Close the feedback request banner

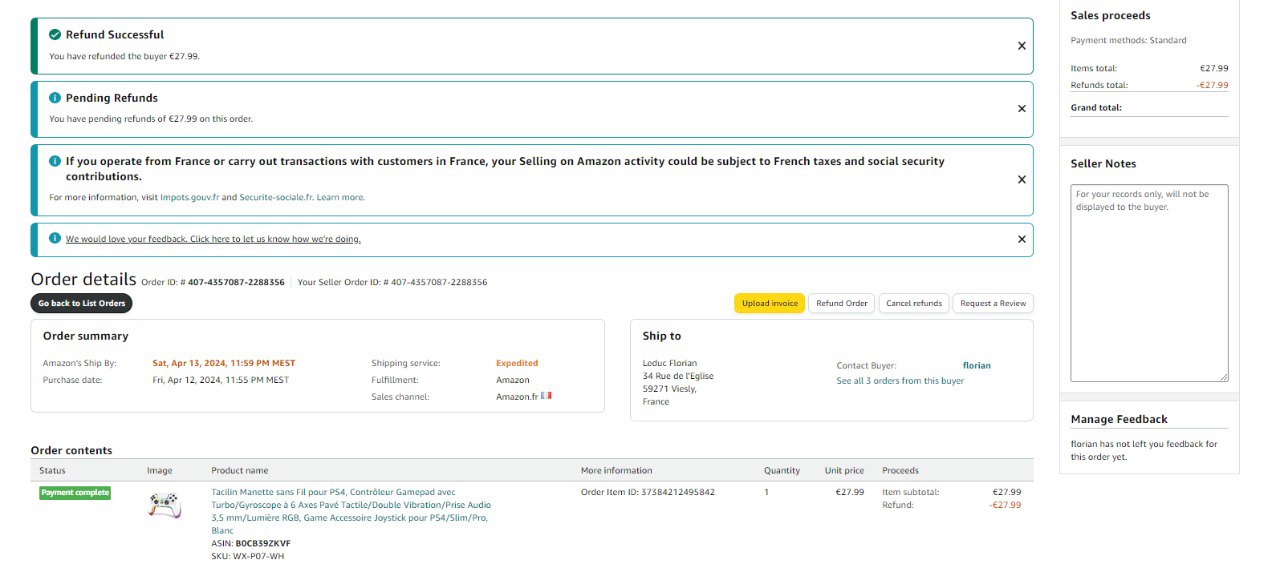pyautogui.click(x=1021, y=240)
